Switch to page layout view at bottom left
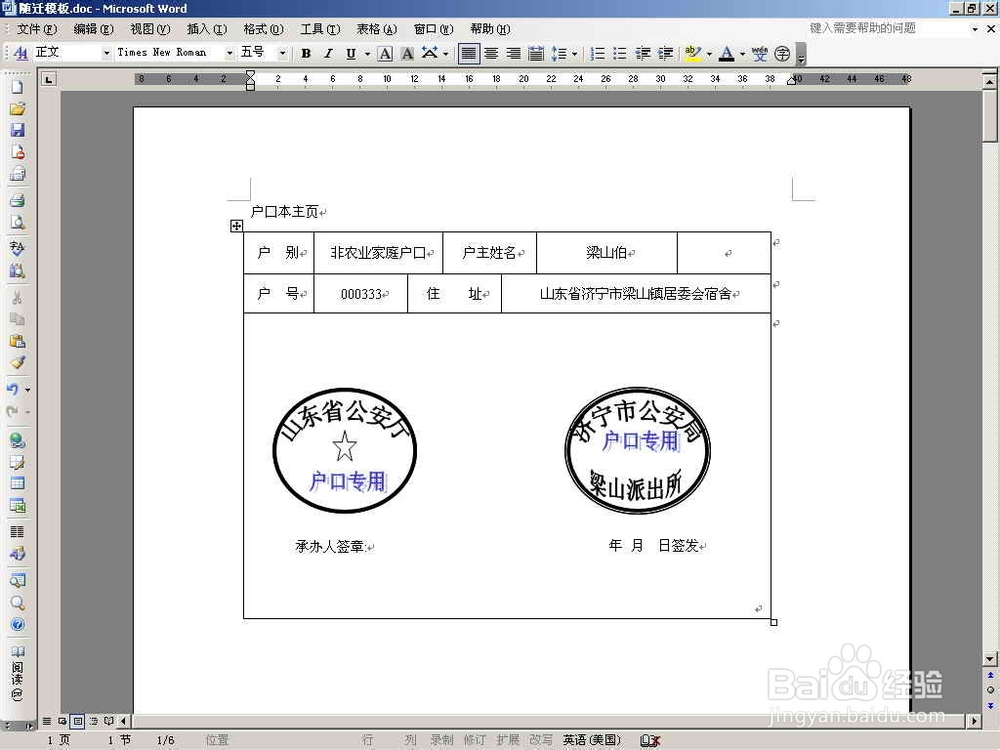This screenshot has width=1000, height=750. click(x=78, y=721)
